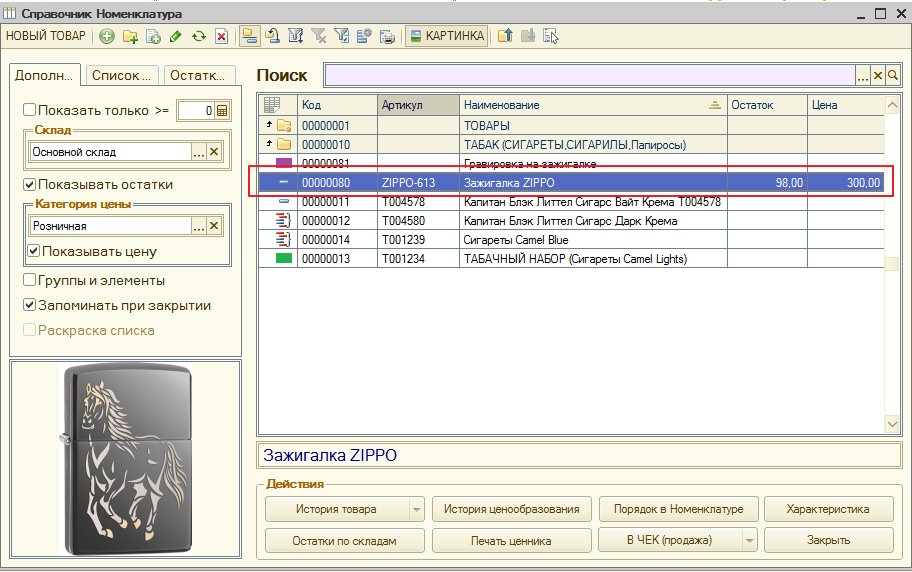912x572 pixels.
Task: Click the Zippo lighter picture thumbnail
Action: coord(126,459)
